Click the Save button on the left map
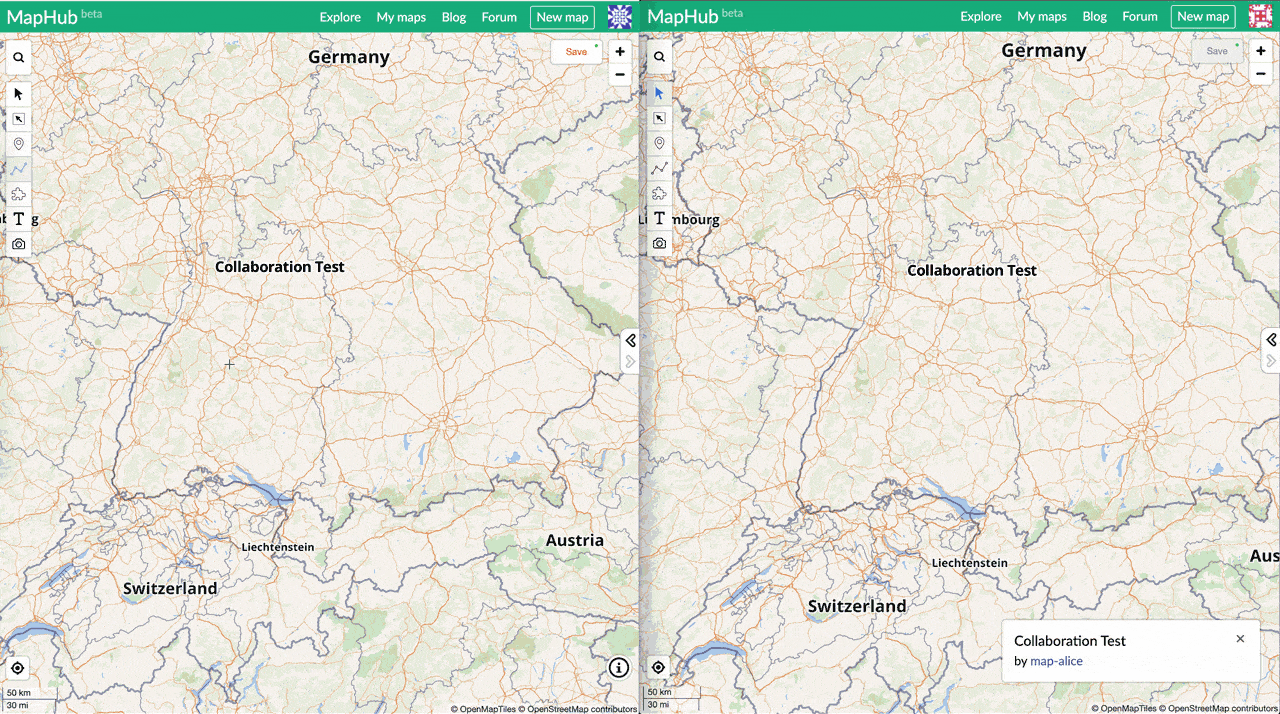Image resolution: width=1280 pixels, height=714 pixels. click(576, 51)
